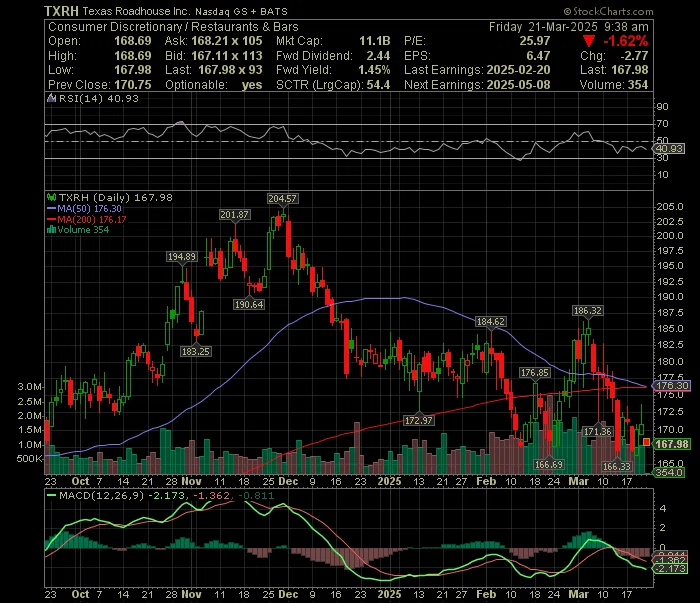Click the P/E value 25.97
The image size is (700, 603).
tap(534, 41)
